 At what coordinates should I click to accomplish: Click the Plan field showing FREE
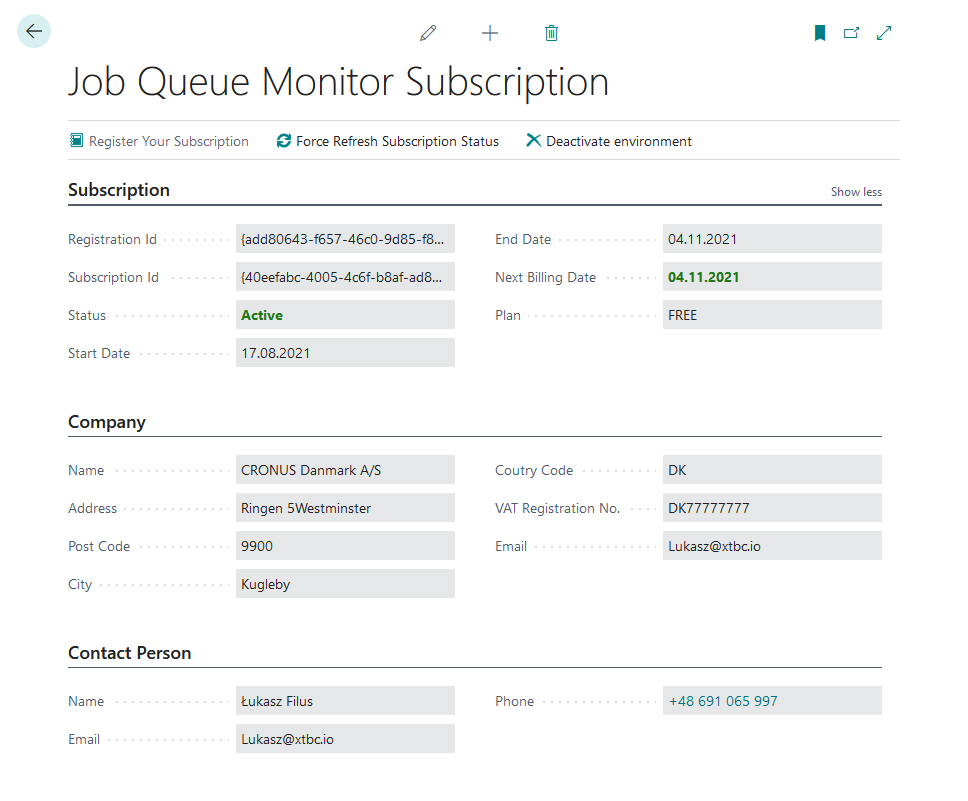(x=772, y=314)
